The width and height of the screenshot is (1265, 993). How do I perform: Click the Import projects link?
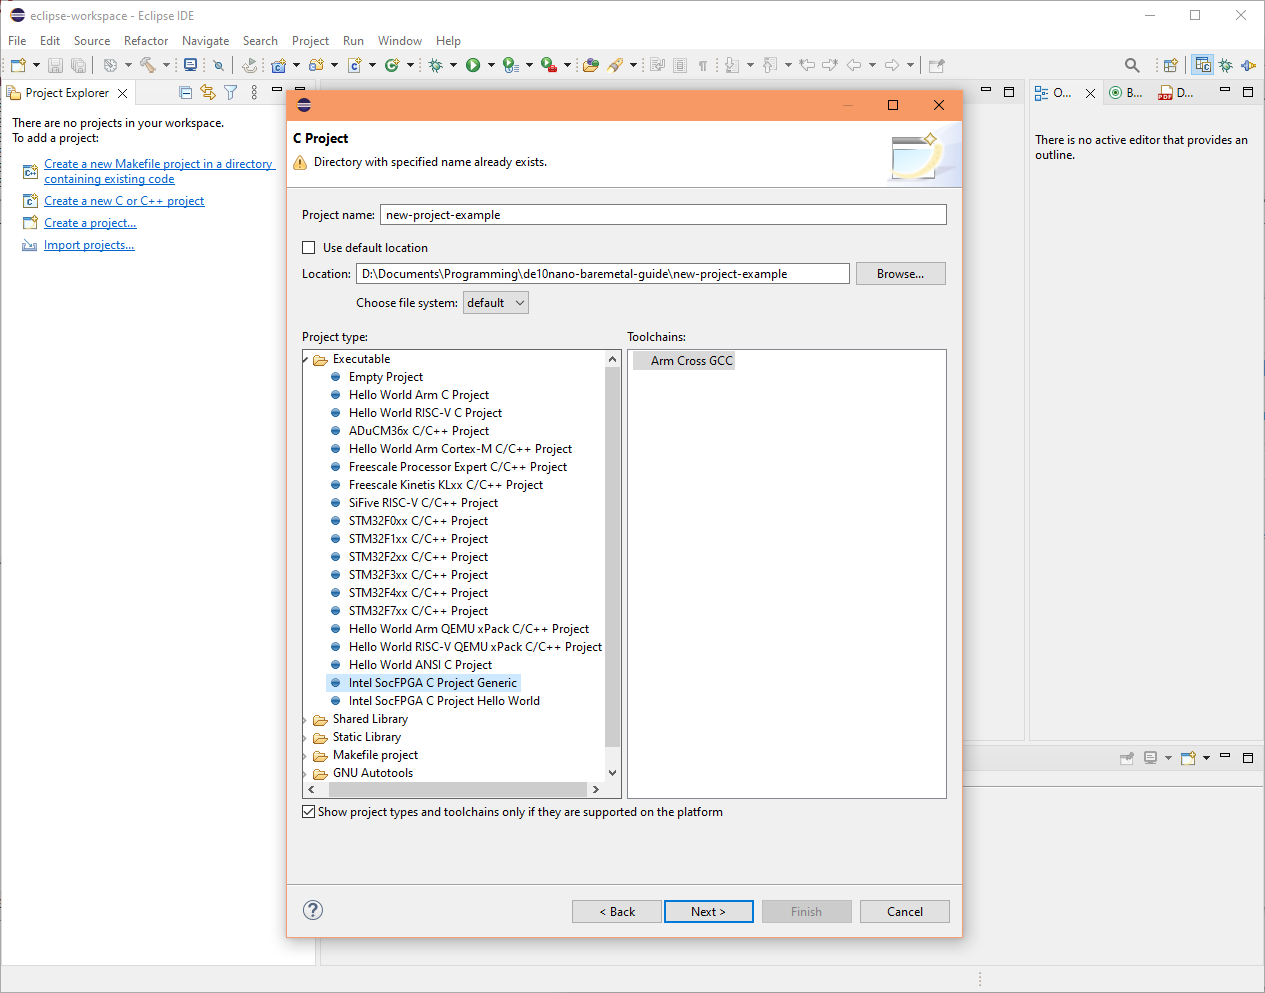click(x=89, y=245)
